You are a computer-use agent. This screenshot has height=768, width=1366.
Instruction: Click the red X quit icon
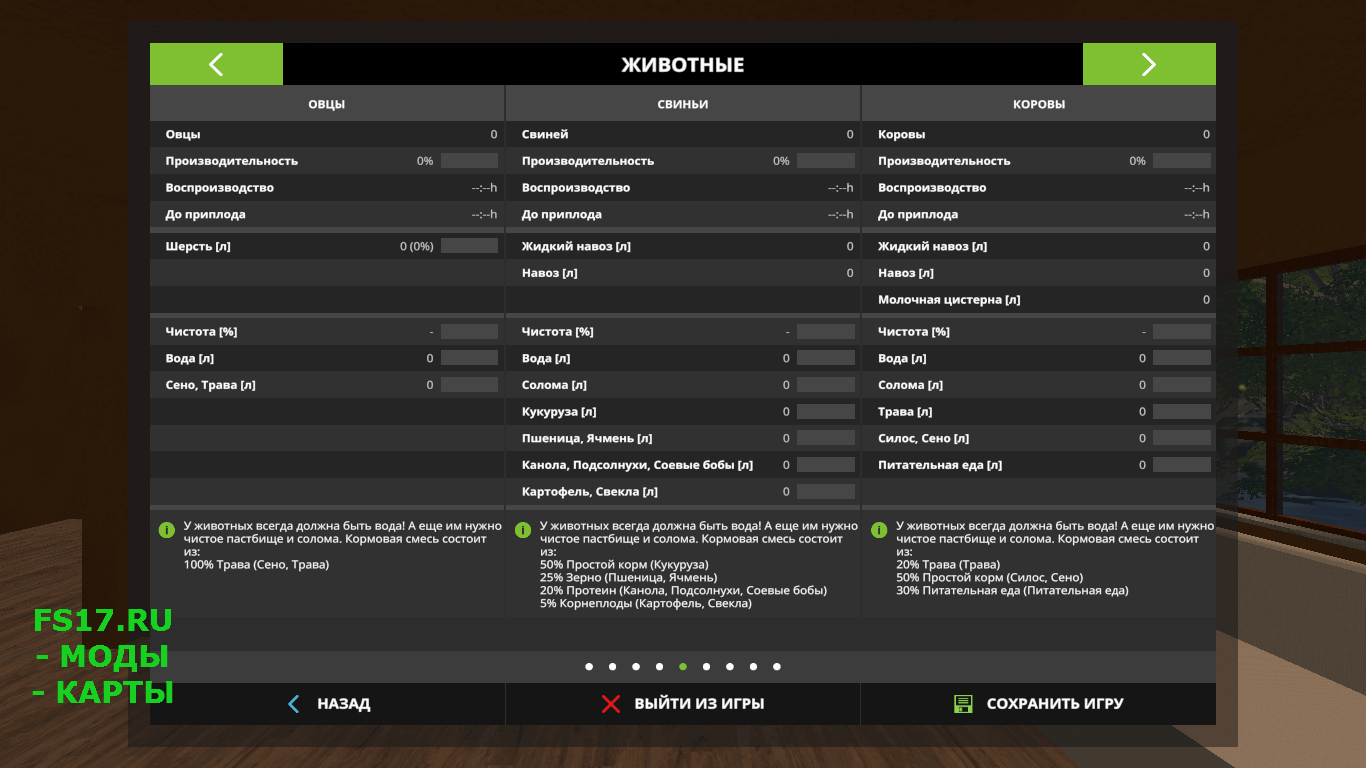[611, 704]
